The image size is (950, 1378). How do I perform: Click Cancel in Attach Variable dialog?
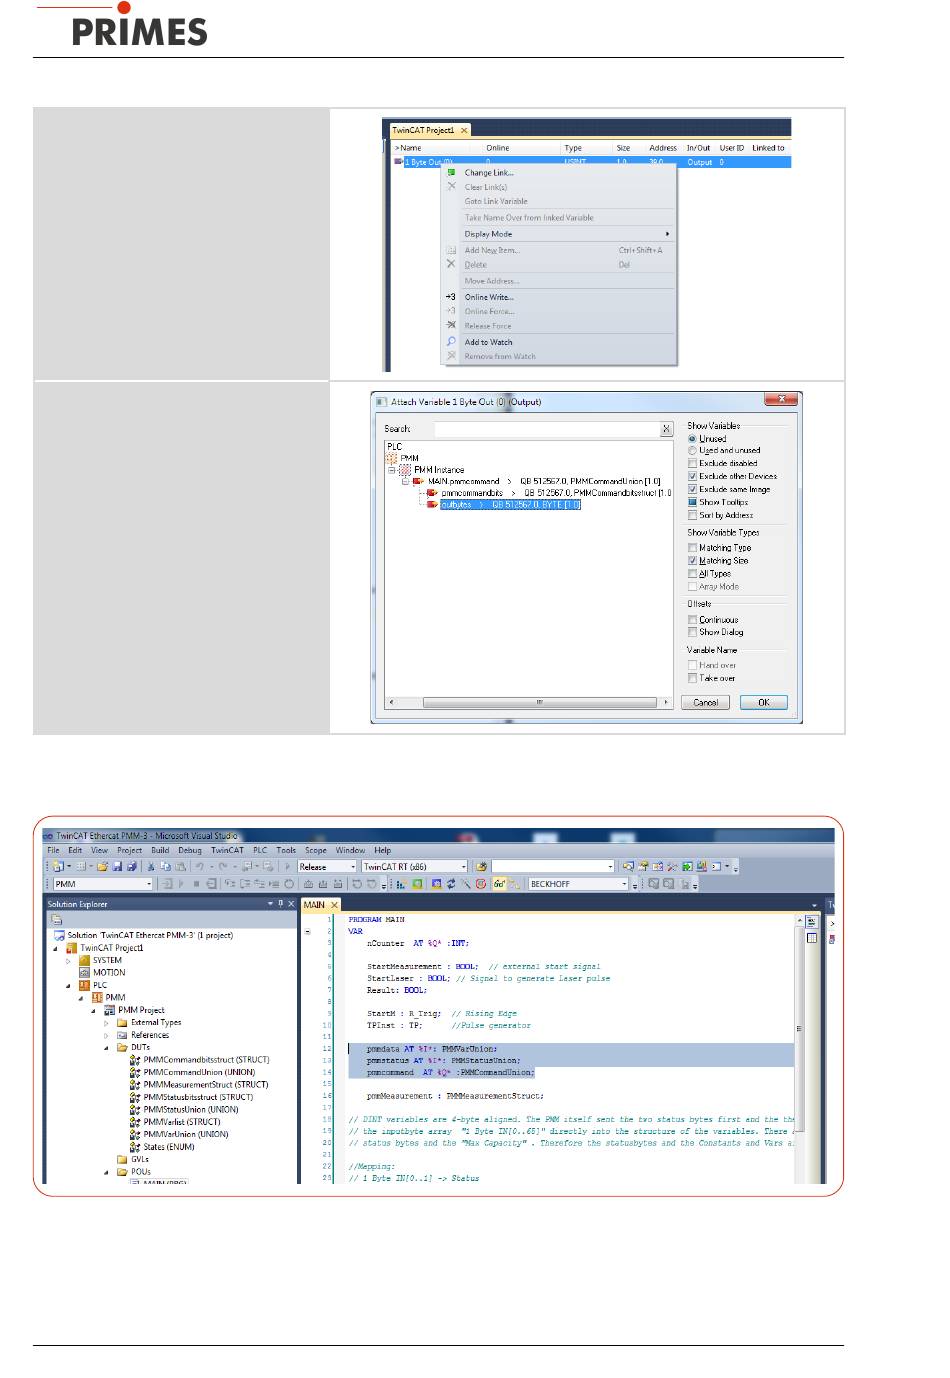[x=706, y=702]
